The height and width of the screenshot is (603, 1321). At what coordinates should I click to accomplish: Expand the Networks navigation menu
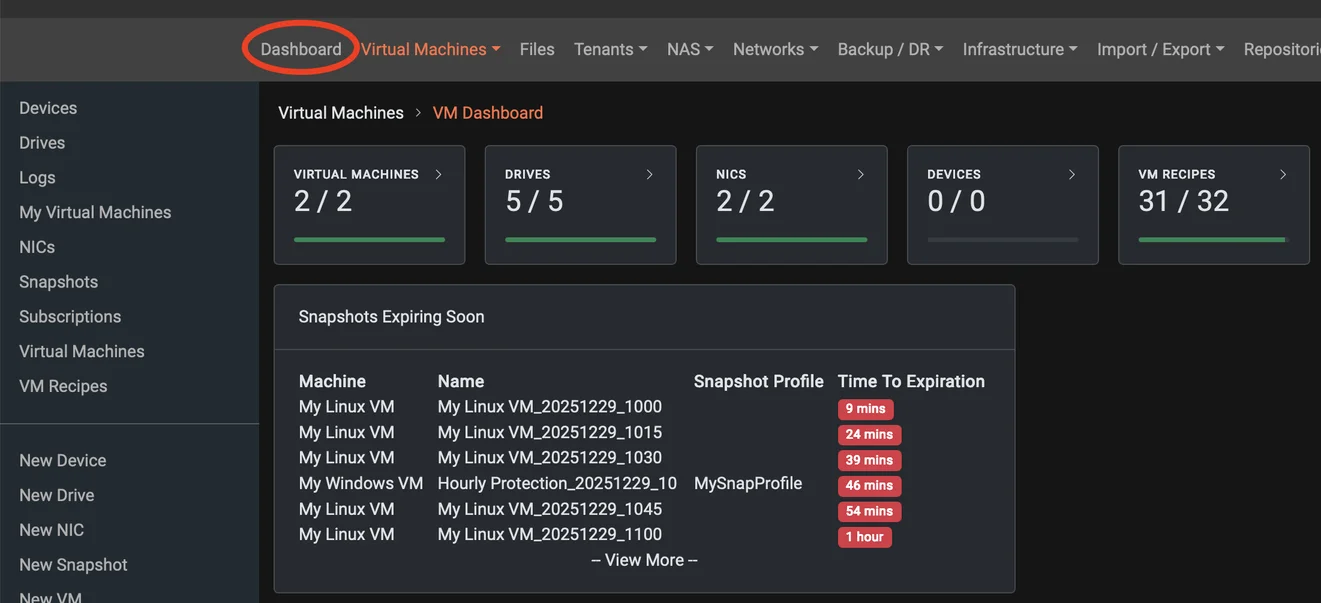point(775,49)
